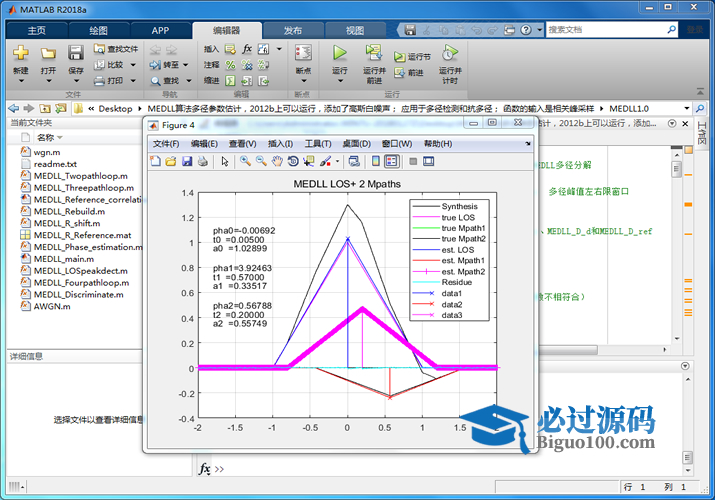Click the Save (保存) disk icon

click(76, 53)
